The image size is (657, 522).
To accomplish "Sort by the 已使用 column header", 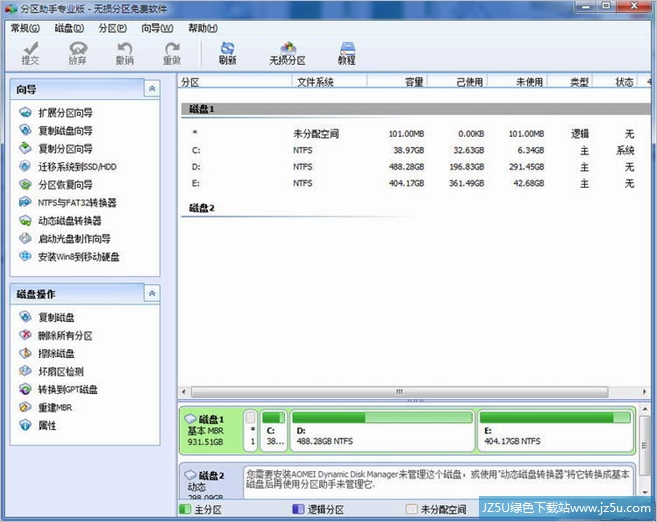I will [457, 82].
